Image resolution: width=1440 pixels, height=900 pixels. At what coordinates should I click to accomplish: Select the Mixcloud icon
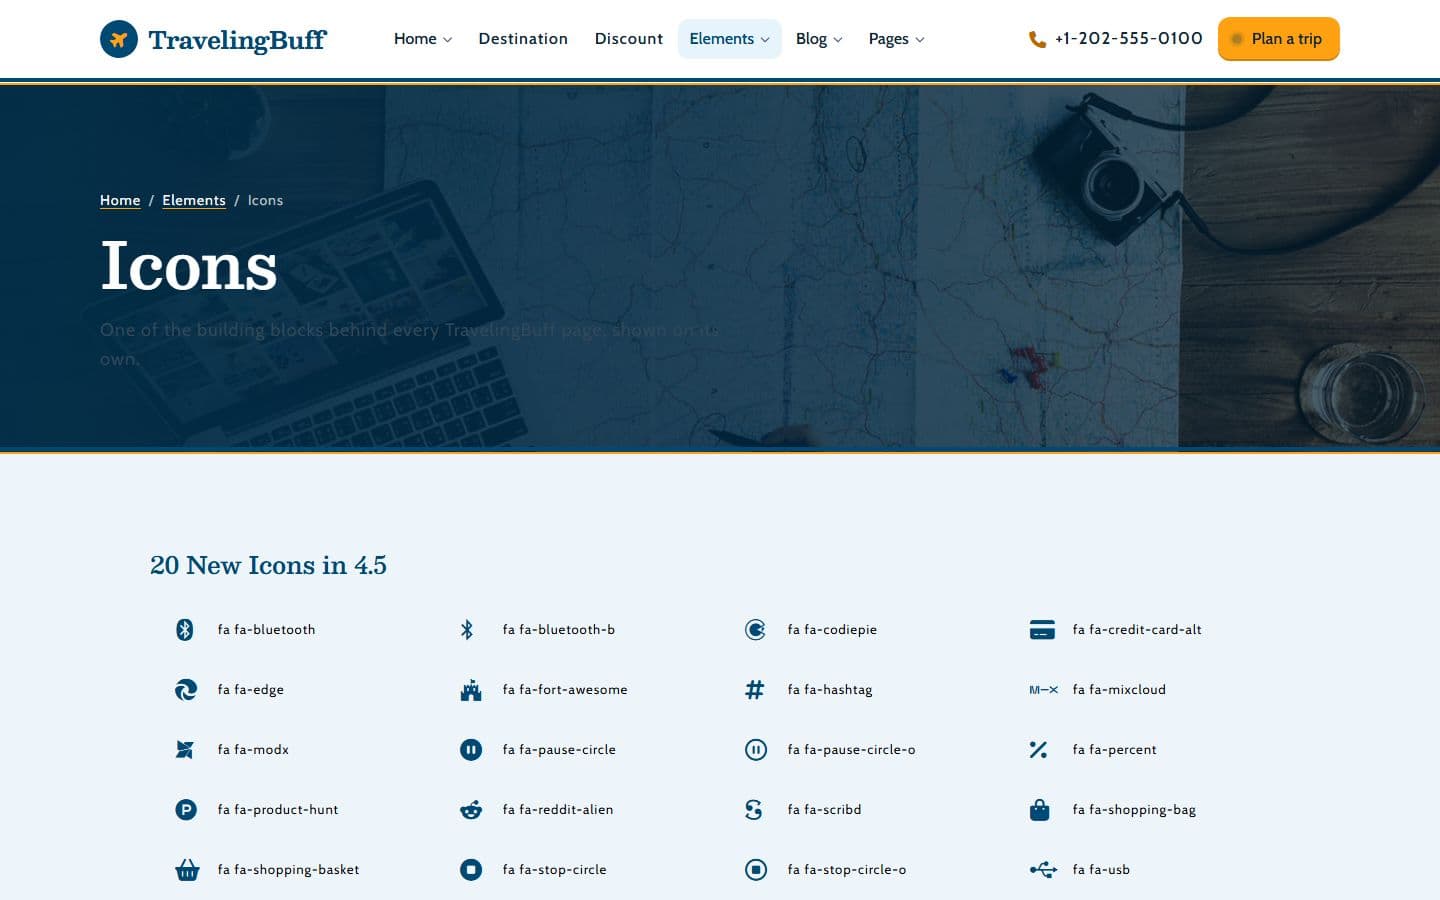[x=1043, y=689]
